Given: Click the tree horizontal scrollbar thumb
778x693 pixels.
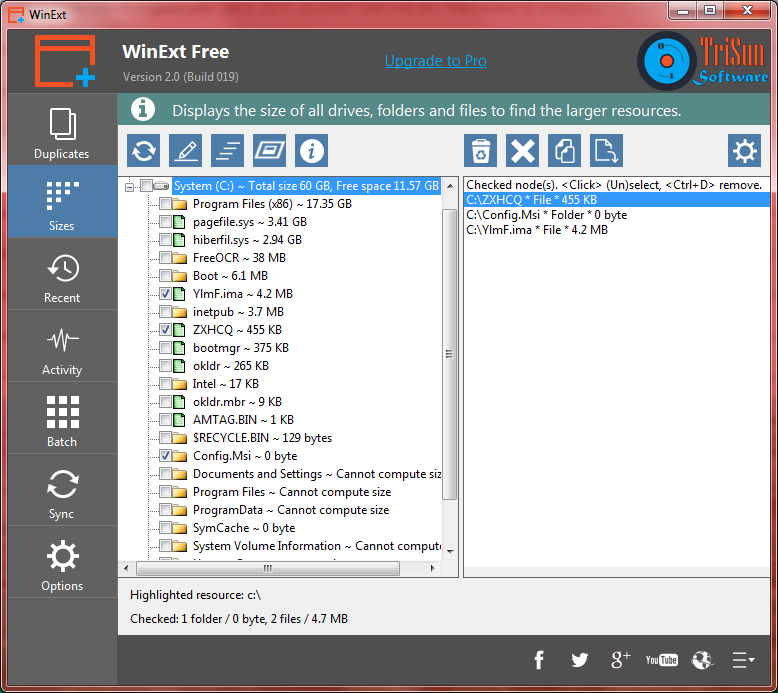Looking at the screenshot, I should (268, 568).
